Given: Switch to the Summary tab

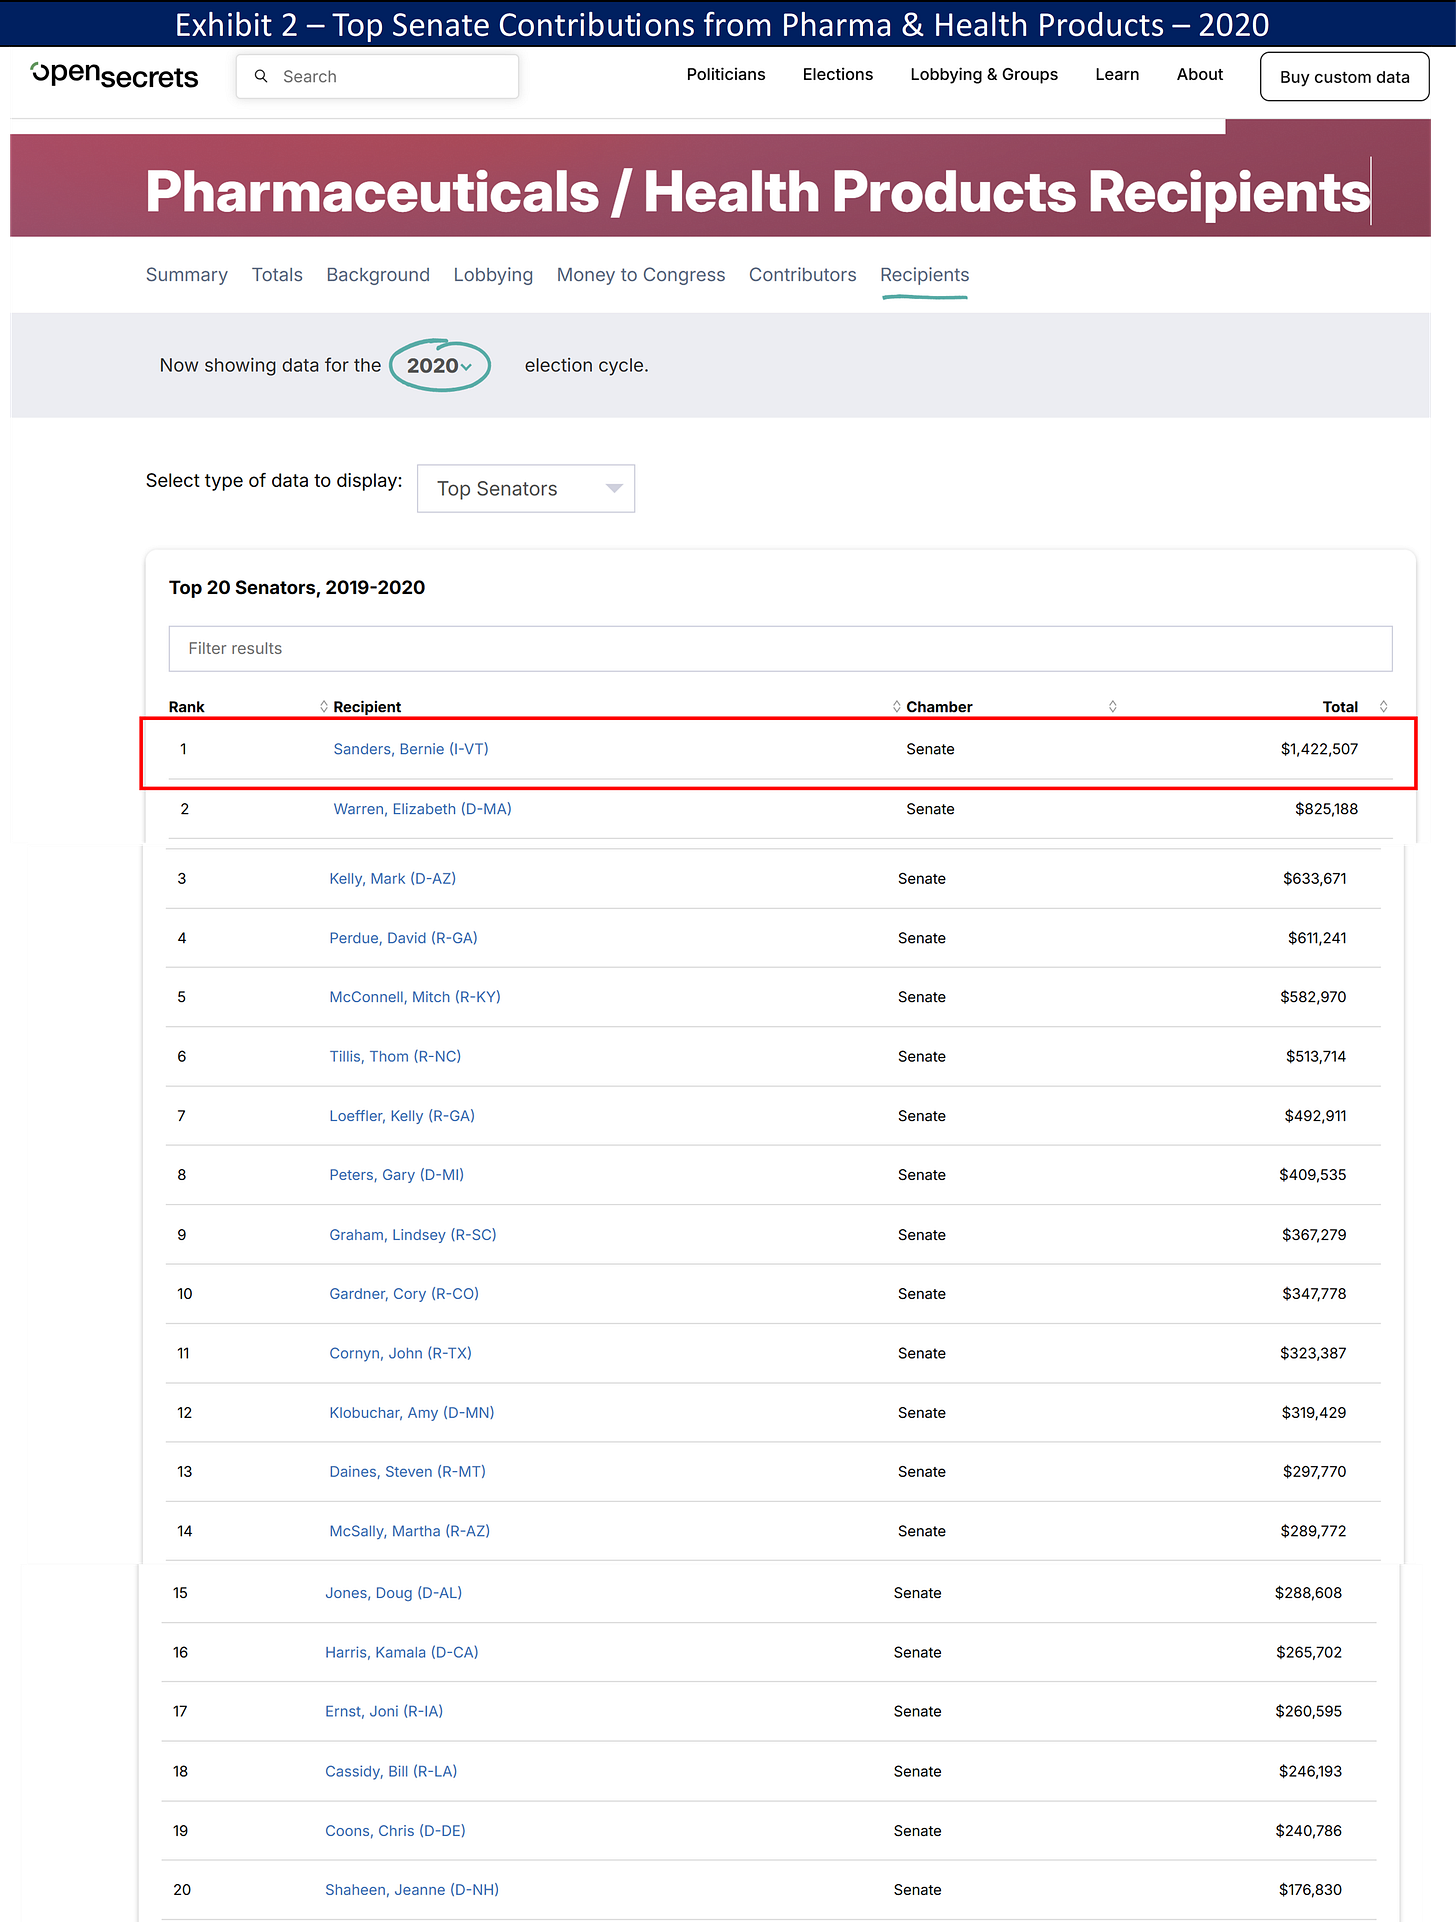Looking at the screenshot, I should click(187, 275).
